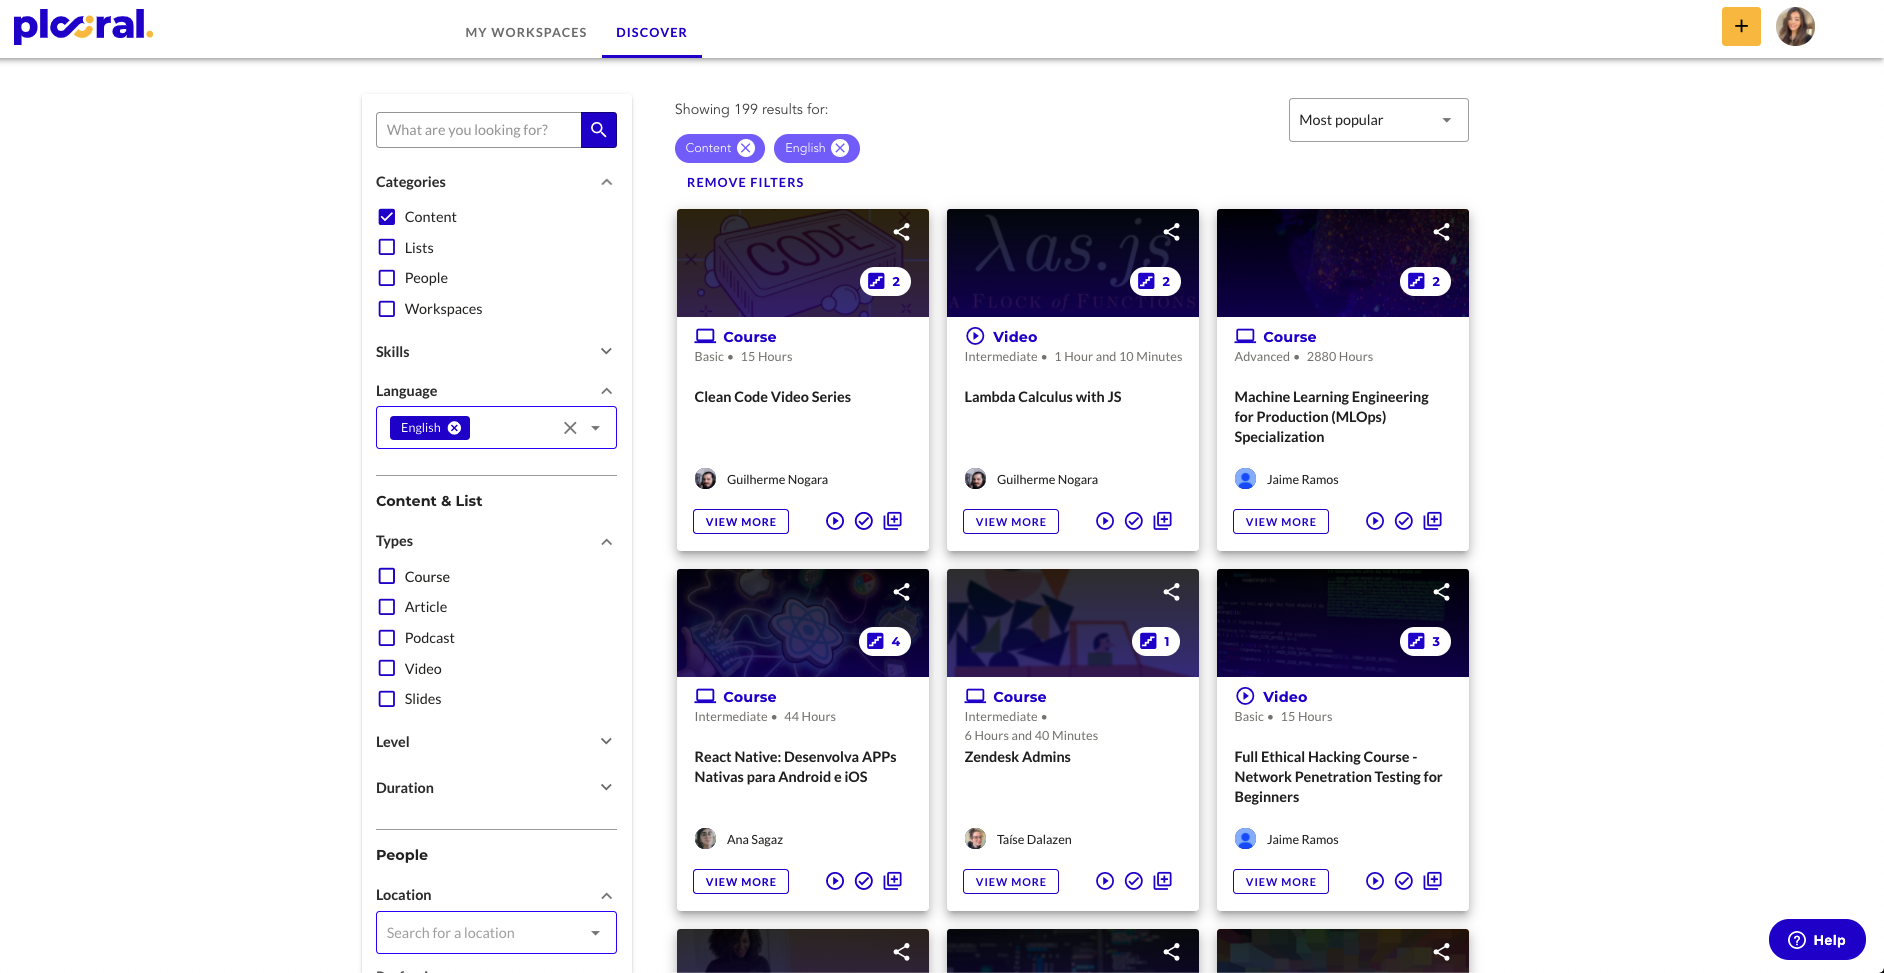The image size is (1884, 973).
Task: Expand the Duration filter section
Action: tap(606, 787)
